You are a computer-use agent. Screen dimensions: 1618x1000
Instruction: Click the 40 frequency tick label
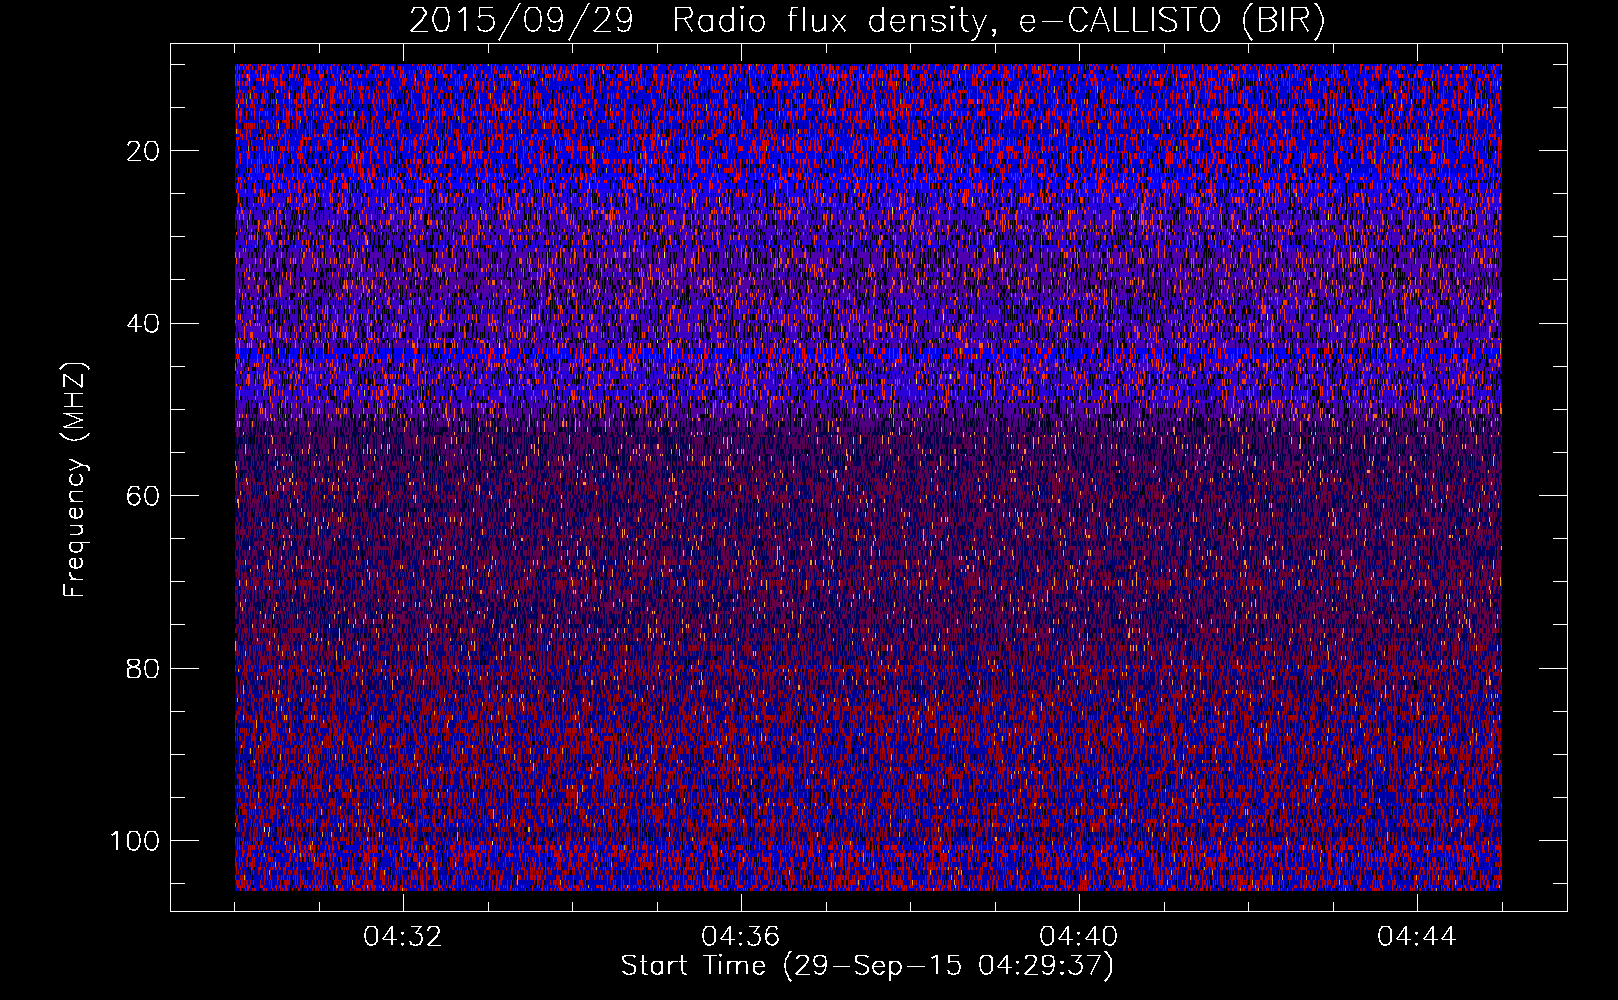pos(144,324)
